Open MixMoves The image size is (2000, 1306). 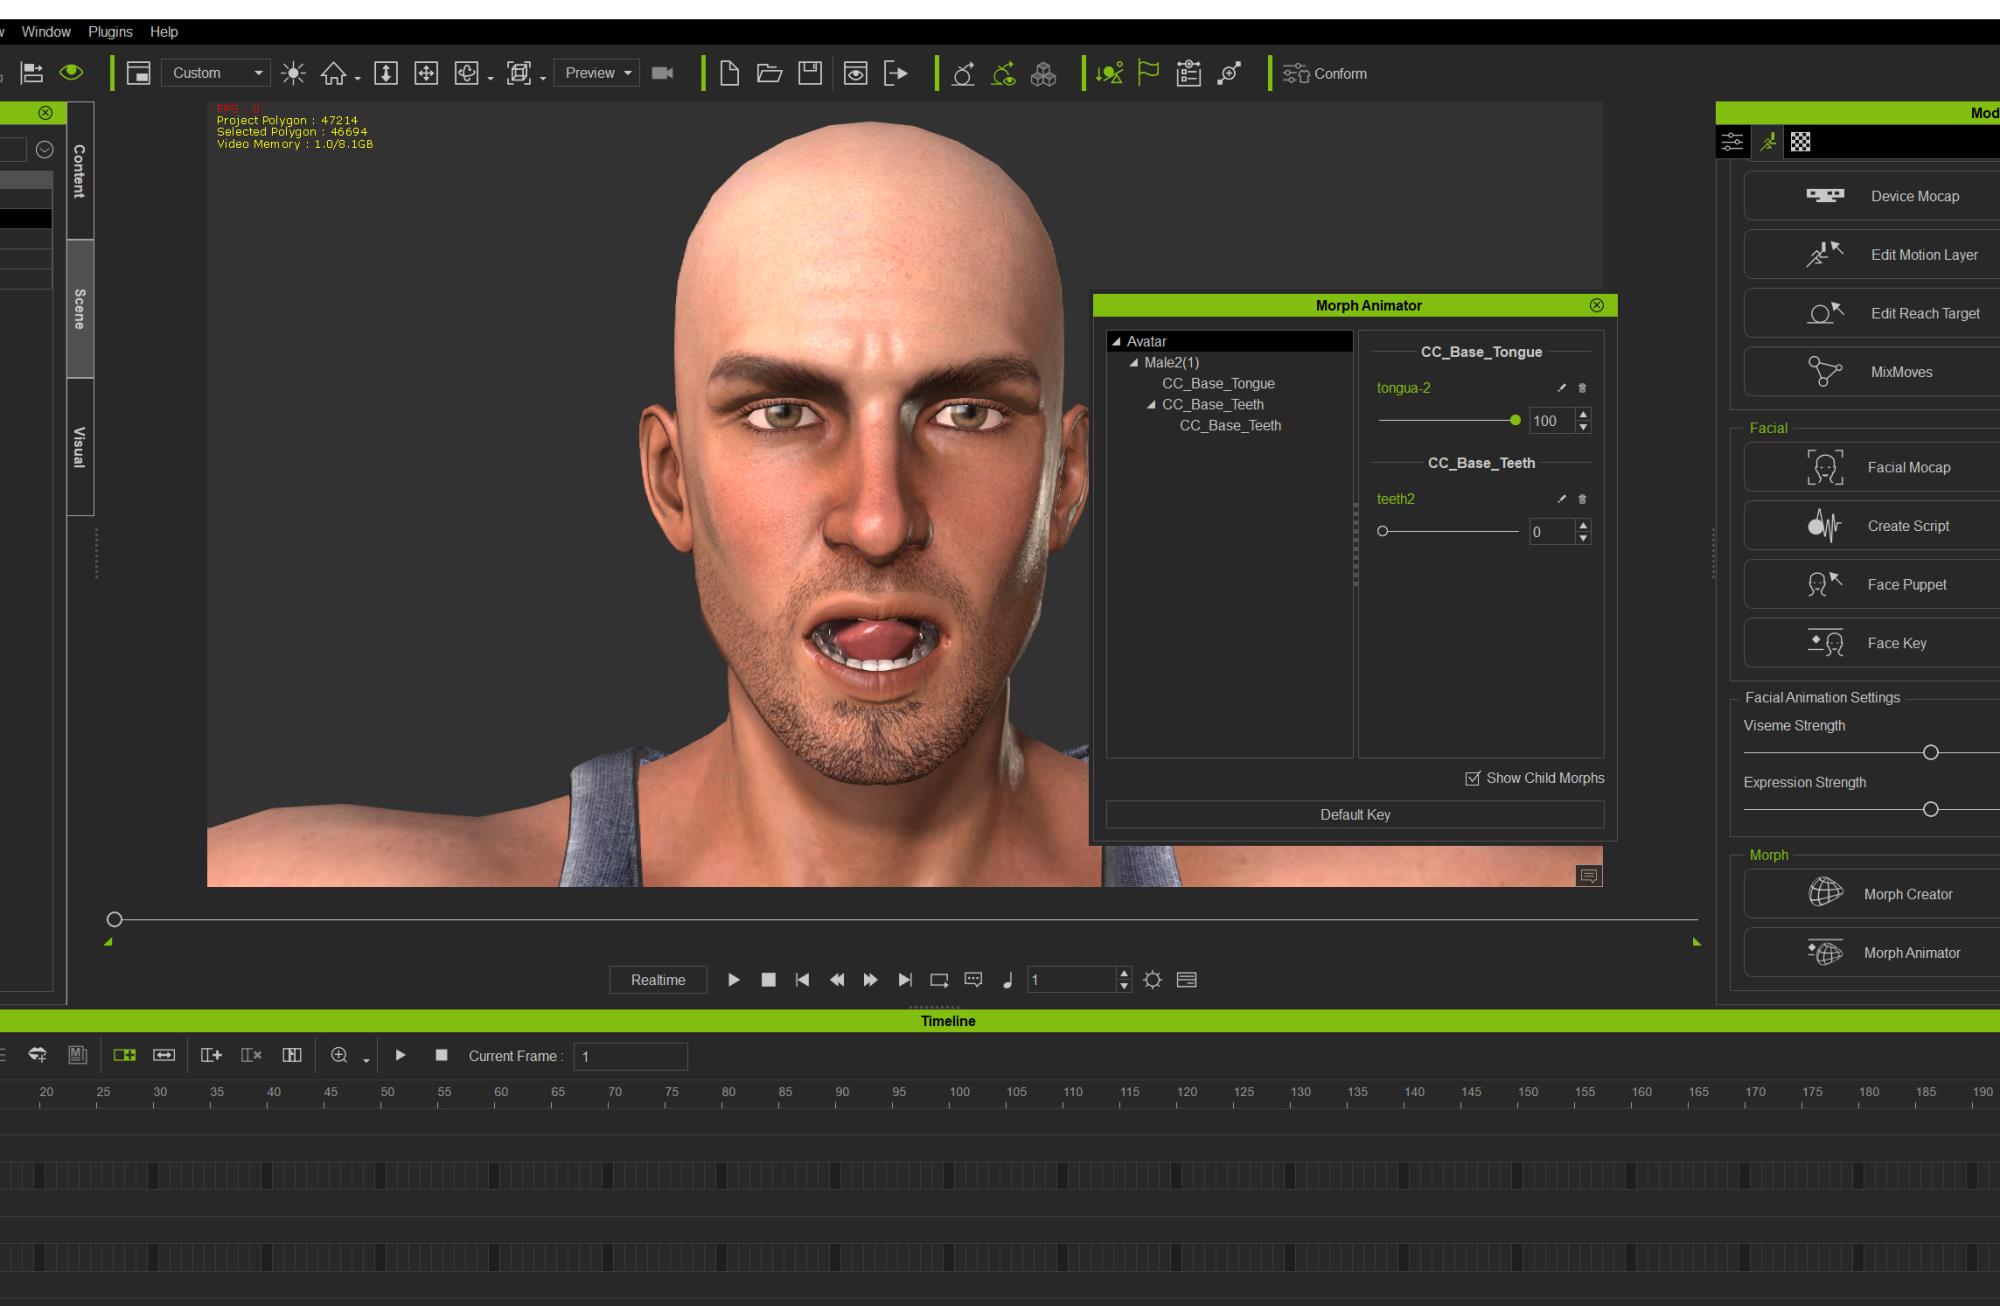coord(1872,372)
